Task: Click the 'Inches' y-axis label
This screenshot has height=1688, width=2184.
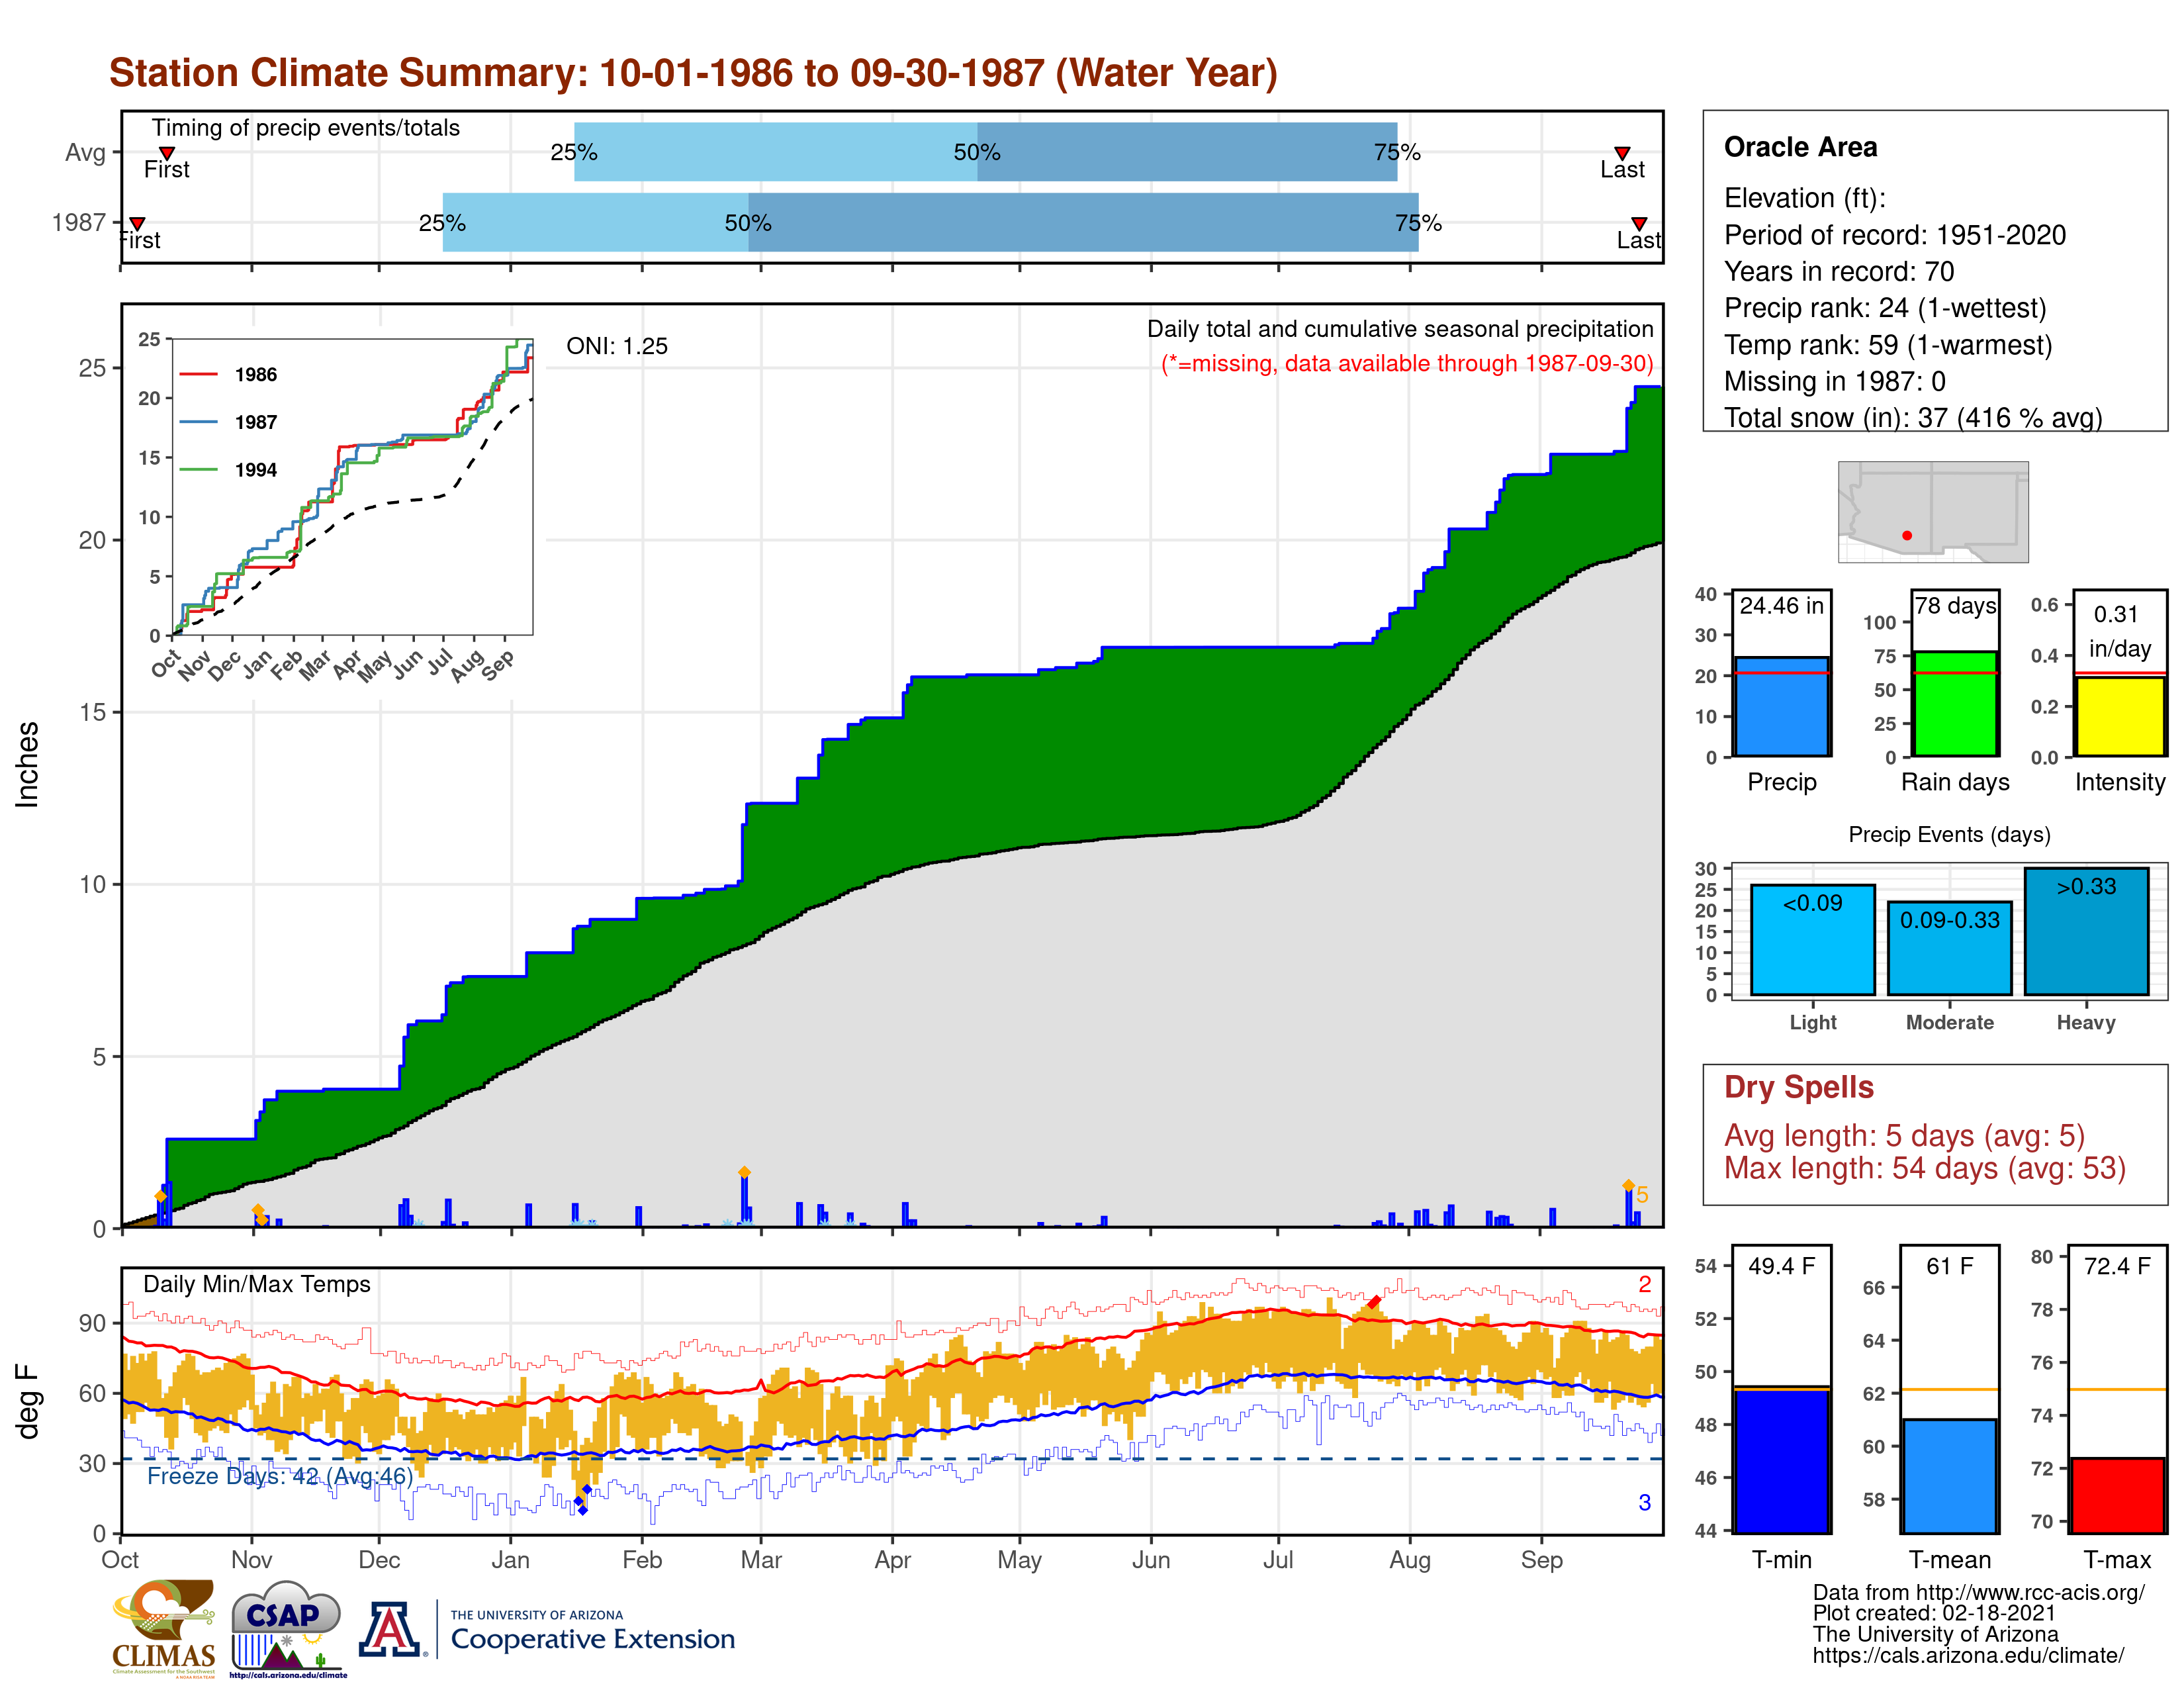Action: point(27,764)
